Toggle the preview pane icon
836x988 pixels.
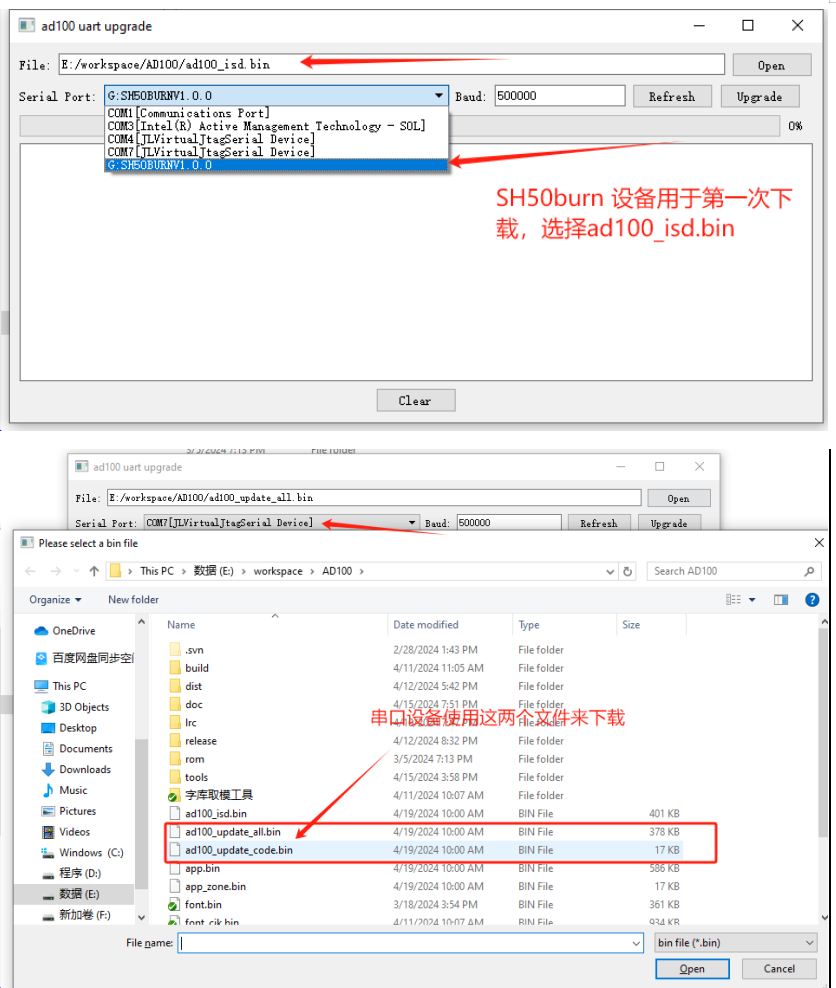click(x=781, y=600)
